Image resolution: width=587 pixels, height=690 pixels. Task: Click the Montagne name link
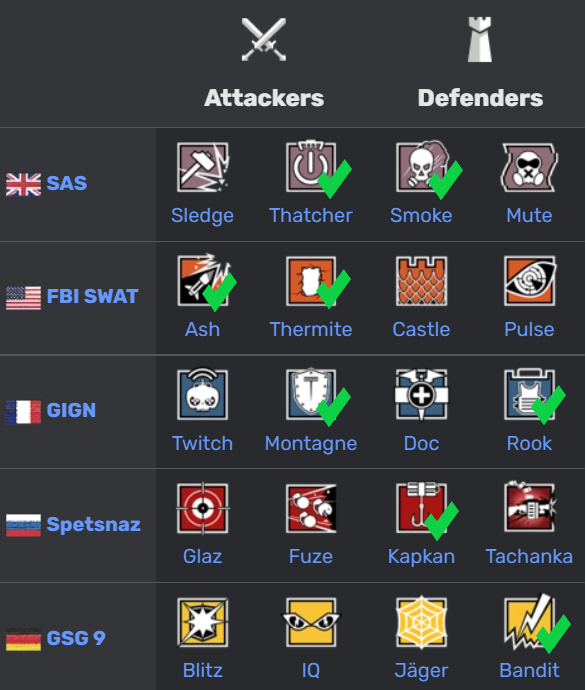311,443
